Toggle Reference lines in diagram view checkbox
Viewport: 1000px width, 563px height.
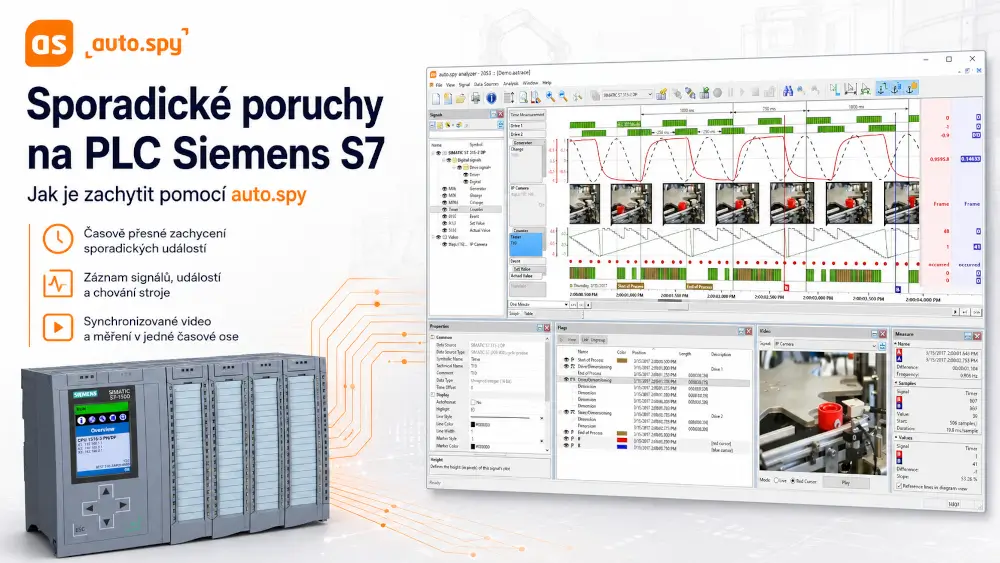pyautogui.click(x=899, y=486)
